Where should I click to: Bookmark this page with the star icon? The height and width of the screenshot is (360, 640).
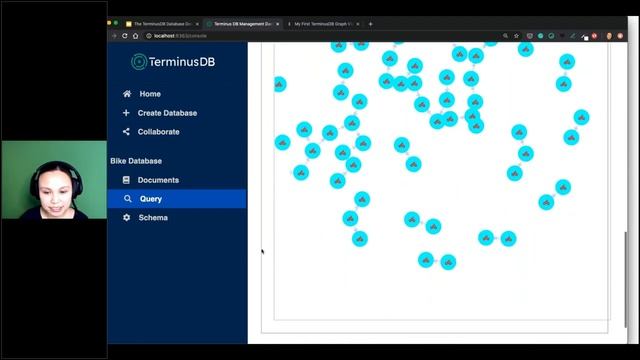[x=516, y=36]
